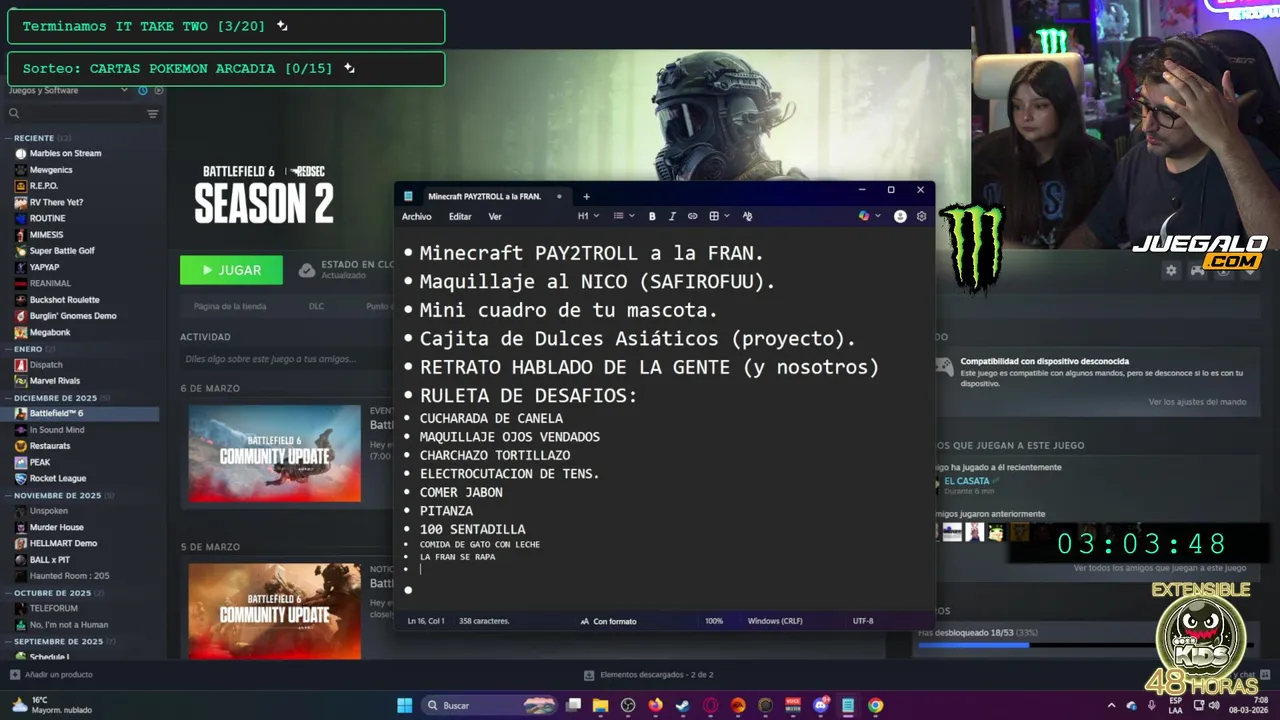Open Windows Start menu
1280x720 pixels.
click(405, 705)
